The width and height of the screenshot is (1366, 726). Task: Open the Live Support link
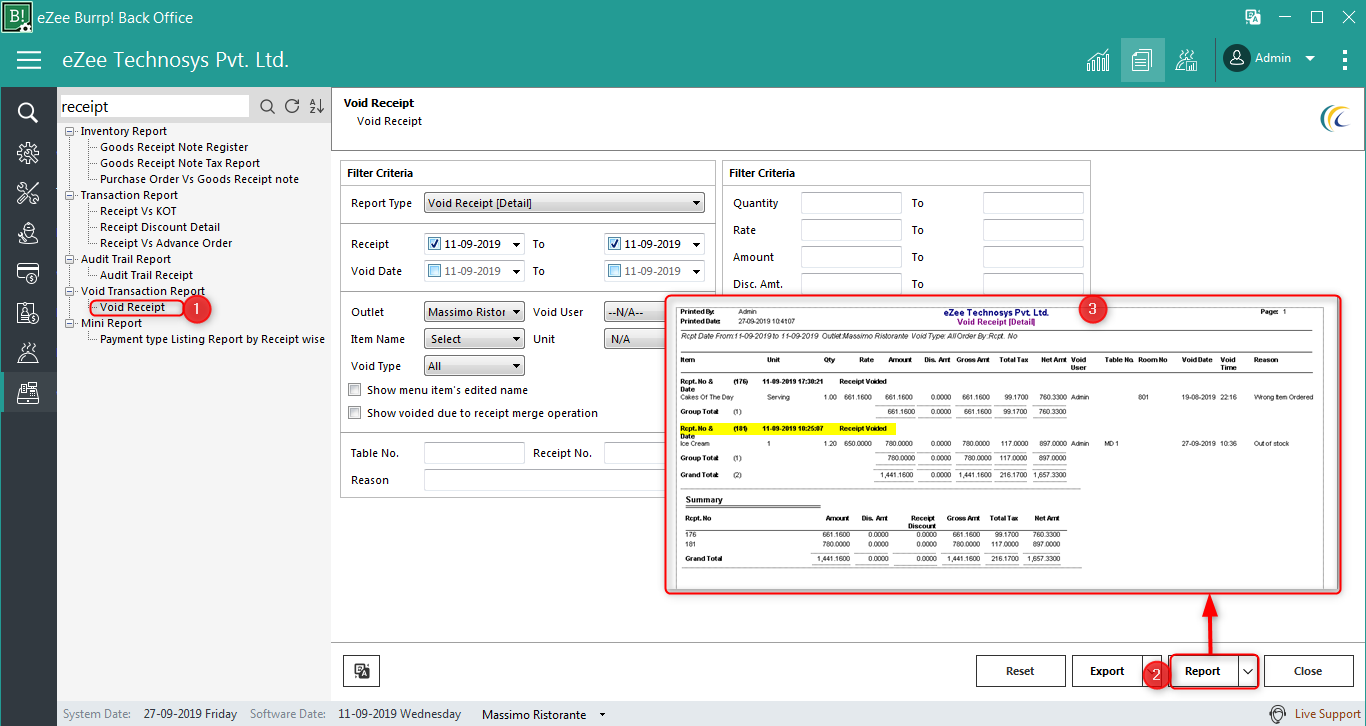1327,714
